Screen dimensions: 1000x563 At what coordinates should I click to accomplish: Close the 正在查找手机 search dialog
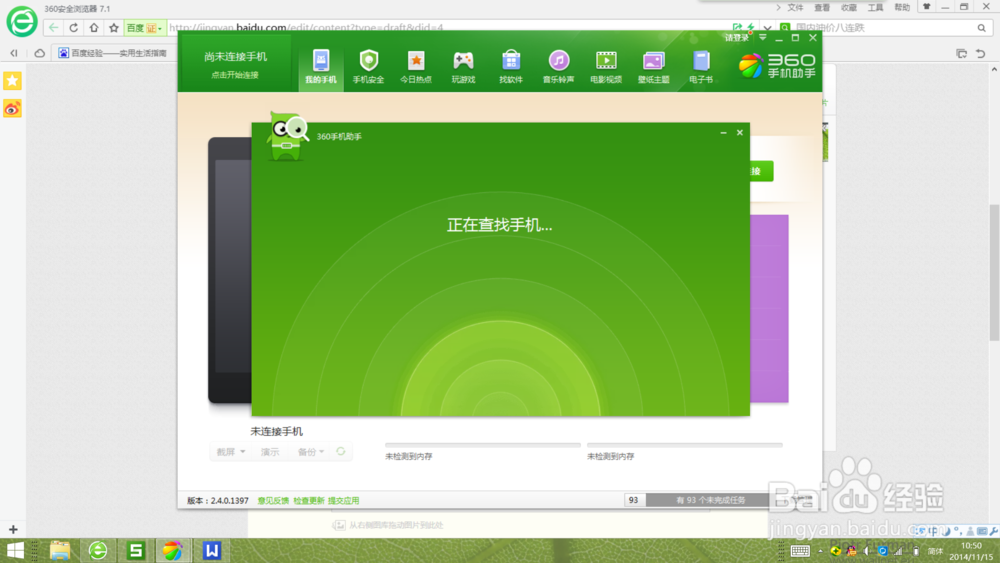pos(740,133)
